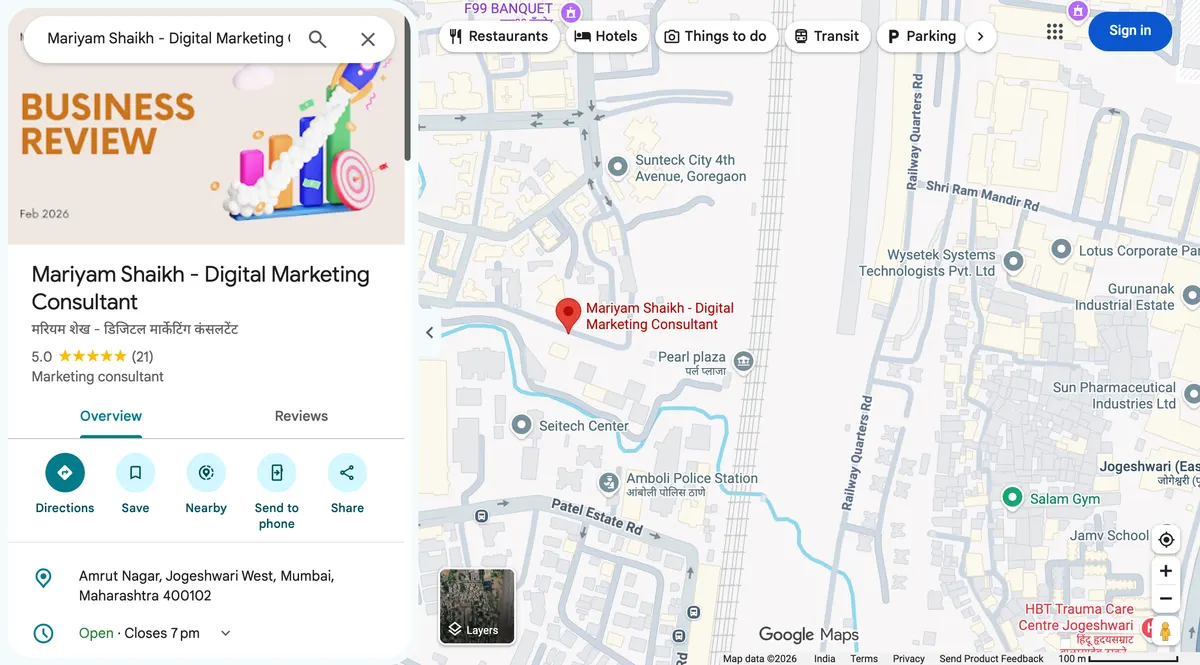
Task: Click the Directions icon button
Action: pos(65,473)
